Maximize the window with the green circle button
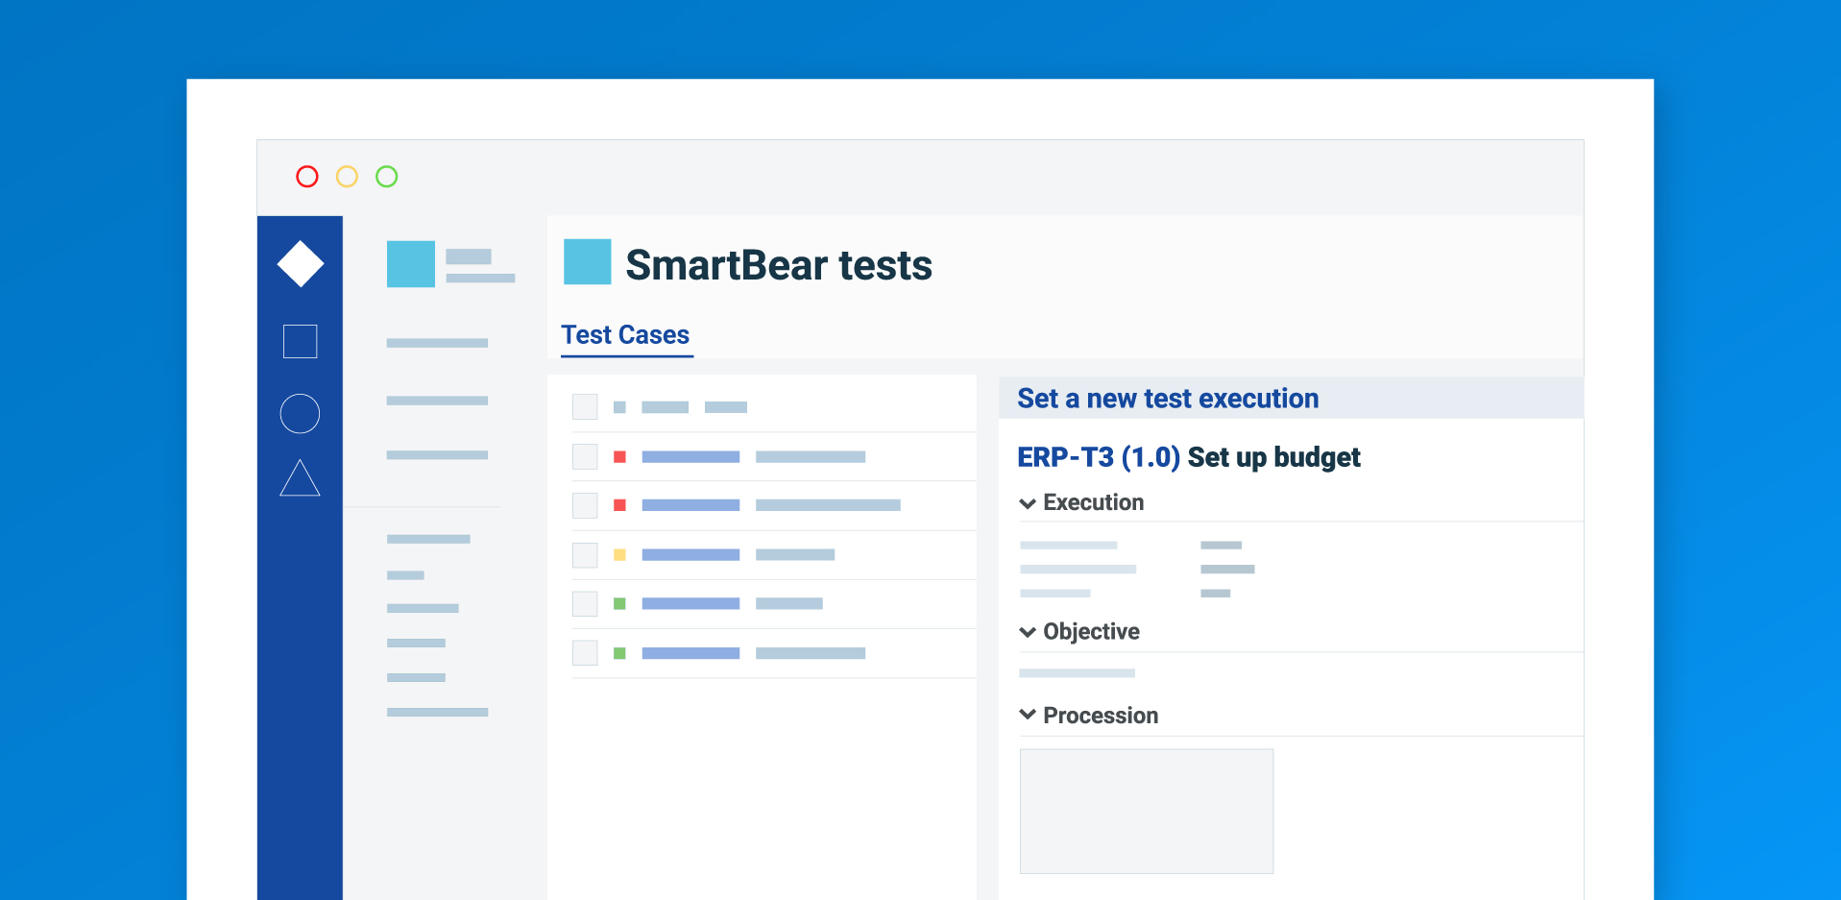Viewport: 1841px width, 900px height. tap(387, 177)
